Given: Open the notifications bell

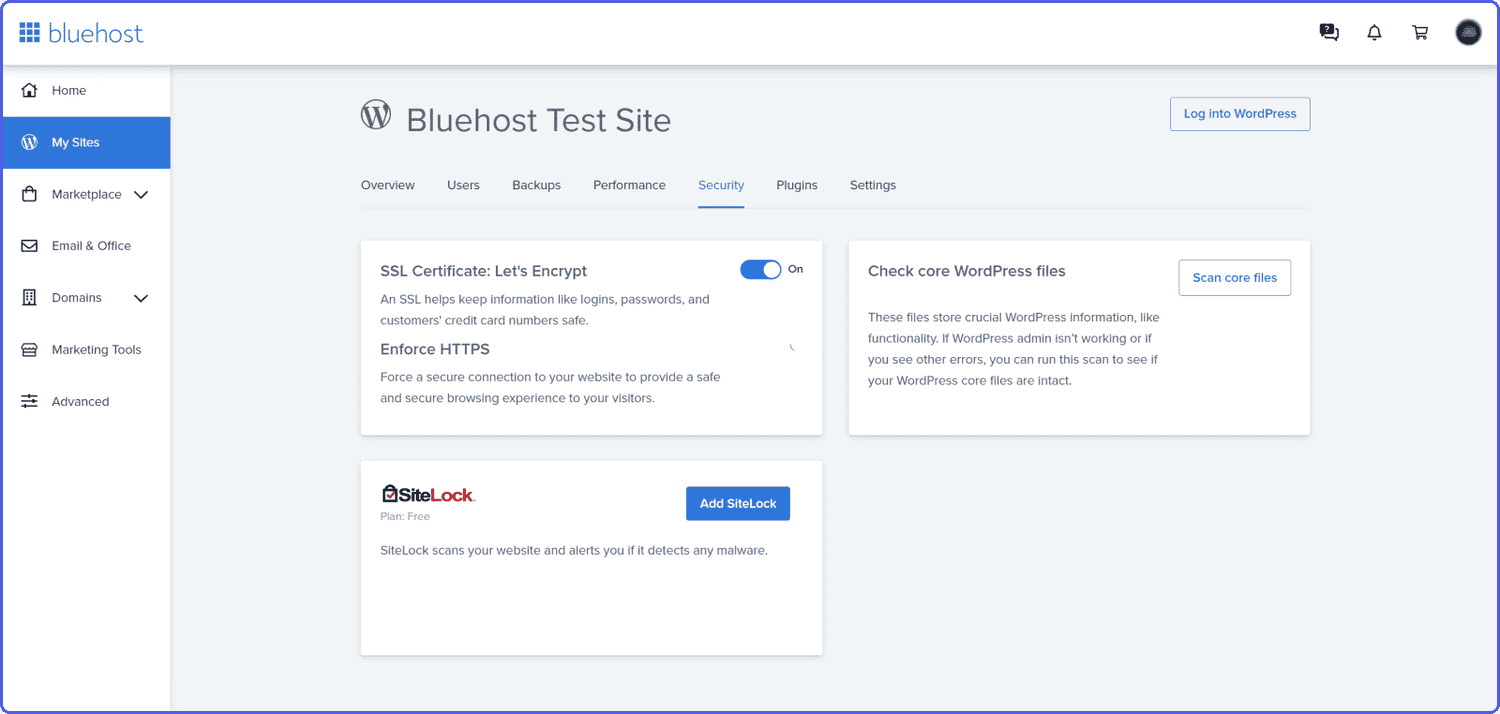Looking at the screenshot, I should [x=1375, y=32].
